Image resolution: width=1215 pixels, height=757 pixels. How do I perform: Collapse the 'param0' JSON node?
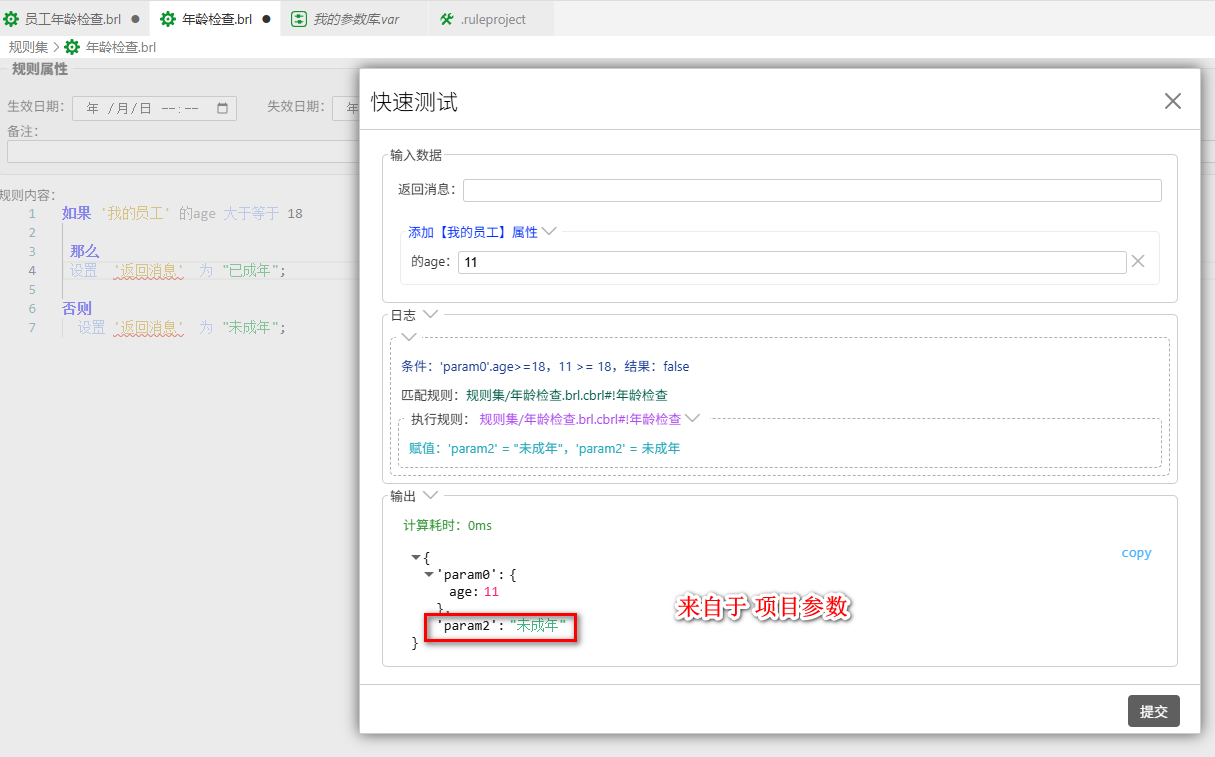pyautogui.click(x=429, y=574)
